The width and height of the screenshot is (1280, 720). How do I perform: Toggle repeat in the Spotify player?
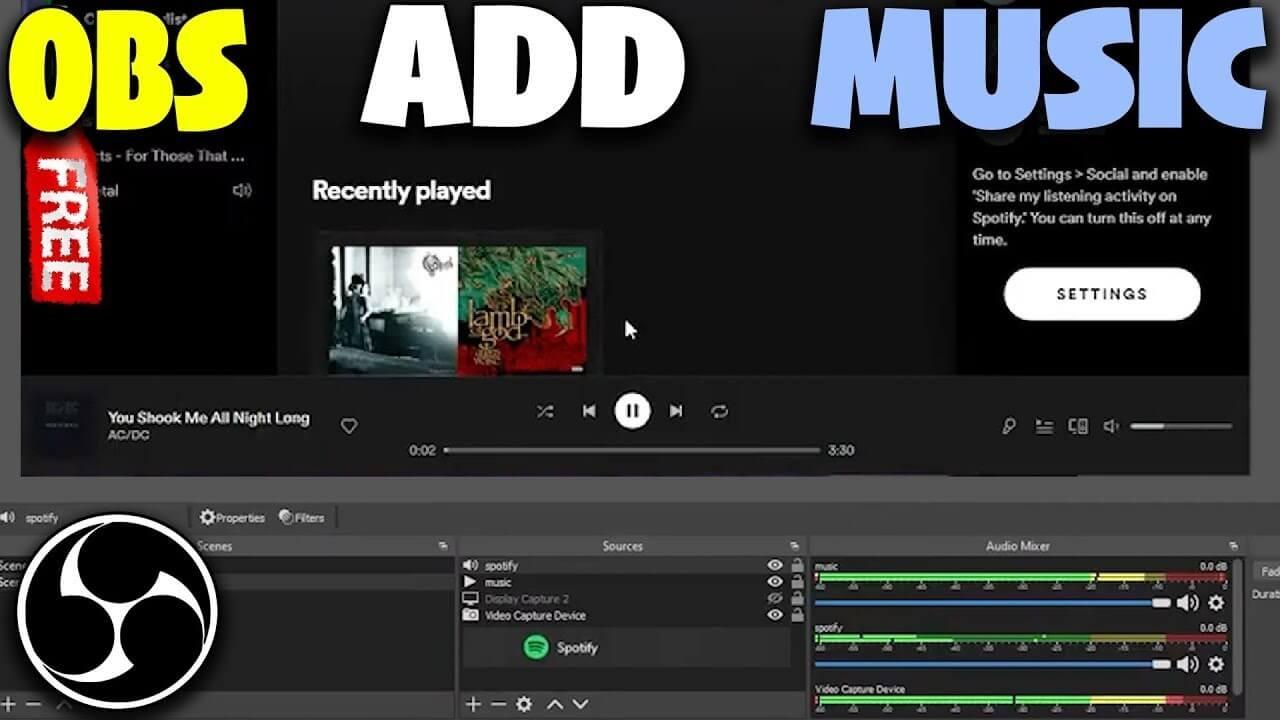(719, 411)
